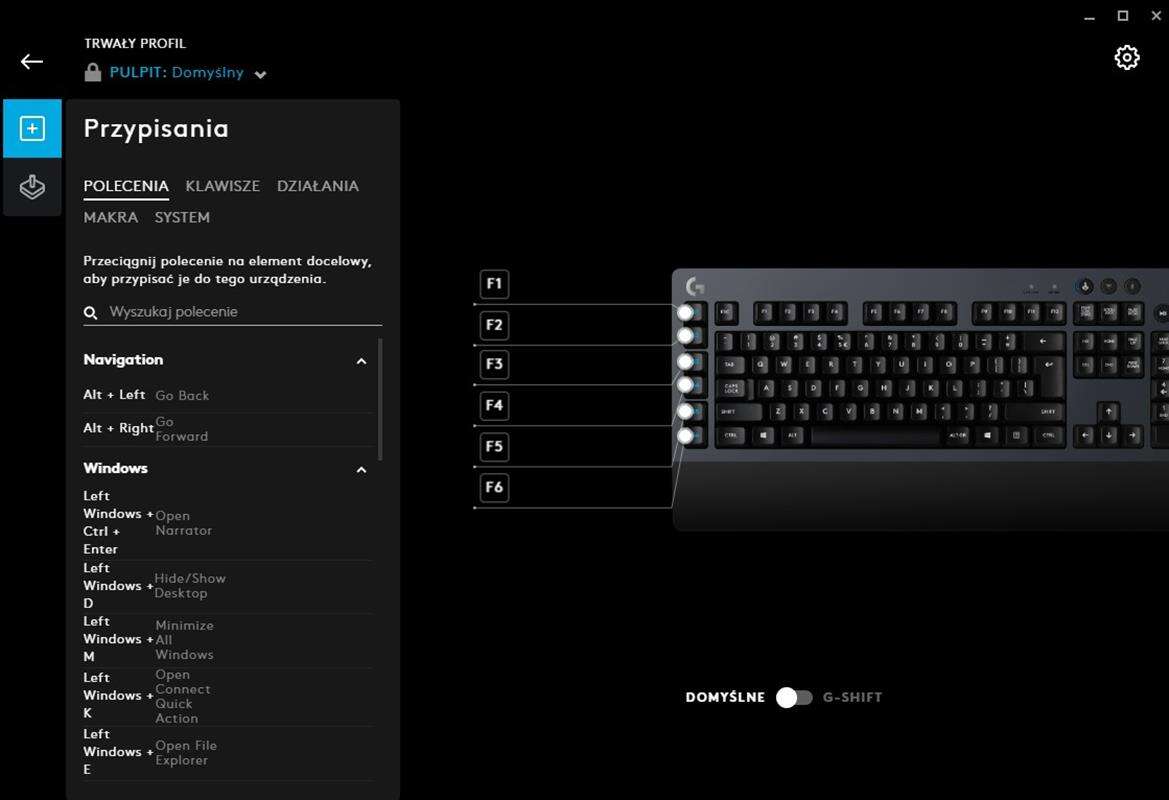The height and width of the screenshot is (800, 1169).
Task: Select the Assignments plus icon in sidebar
Action: [32, 128]
